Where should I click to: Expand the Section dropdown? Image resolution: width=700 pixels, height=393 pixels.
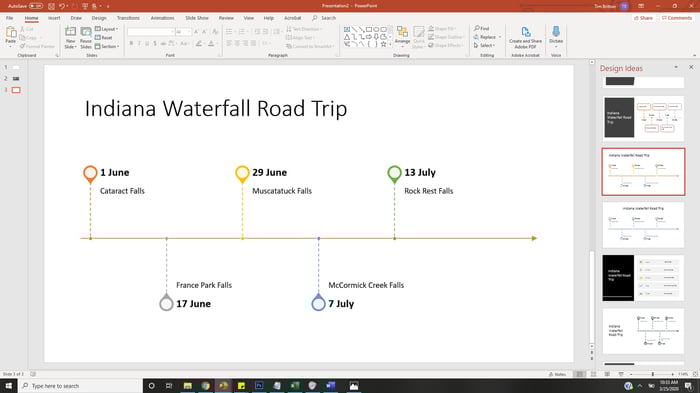pos(107,46)
